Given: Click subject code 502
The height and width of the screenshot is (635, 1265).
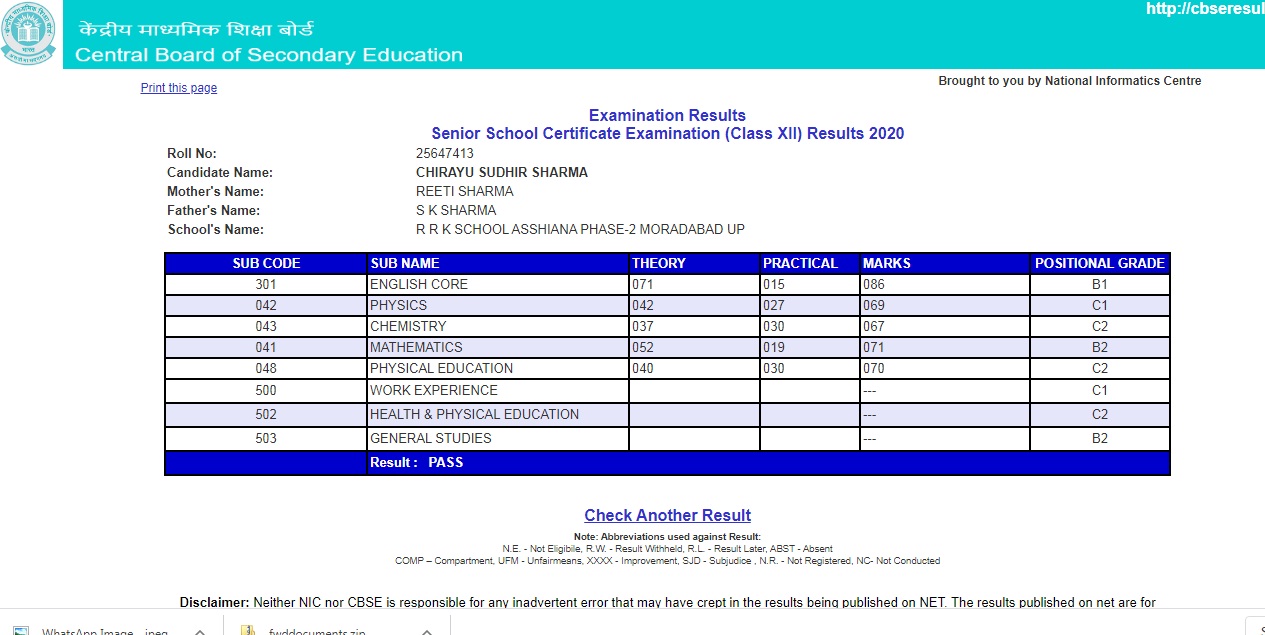Looking at the screenshot, I should tap(266, 414).
